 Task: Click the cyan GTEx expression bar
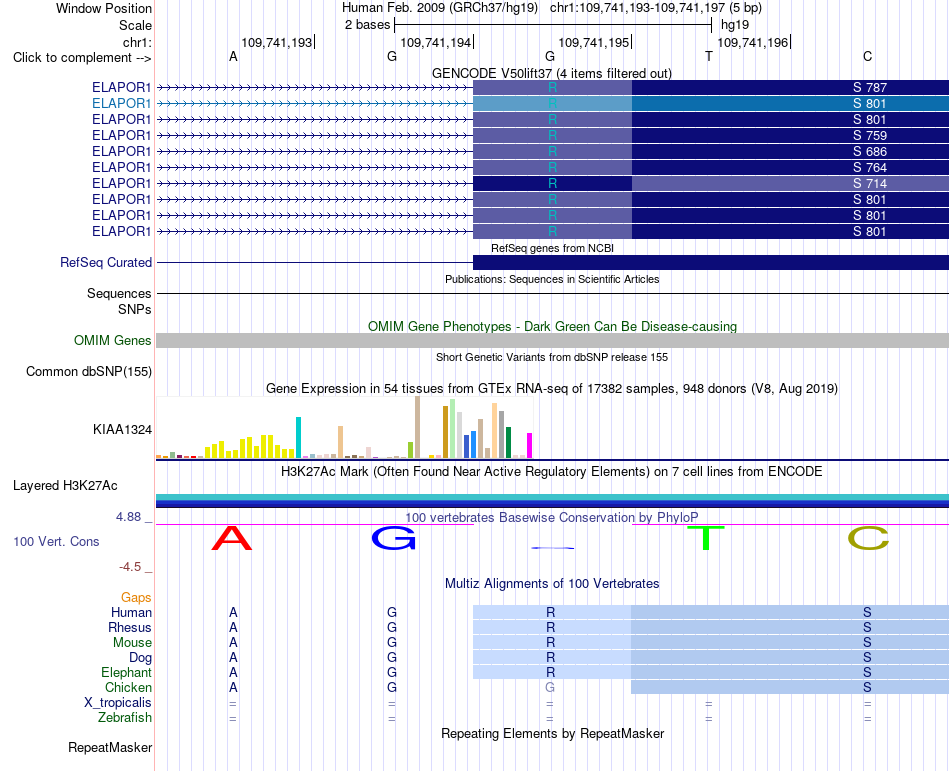(298, 437)
